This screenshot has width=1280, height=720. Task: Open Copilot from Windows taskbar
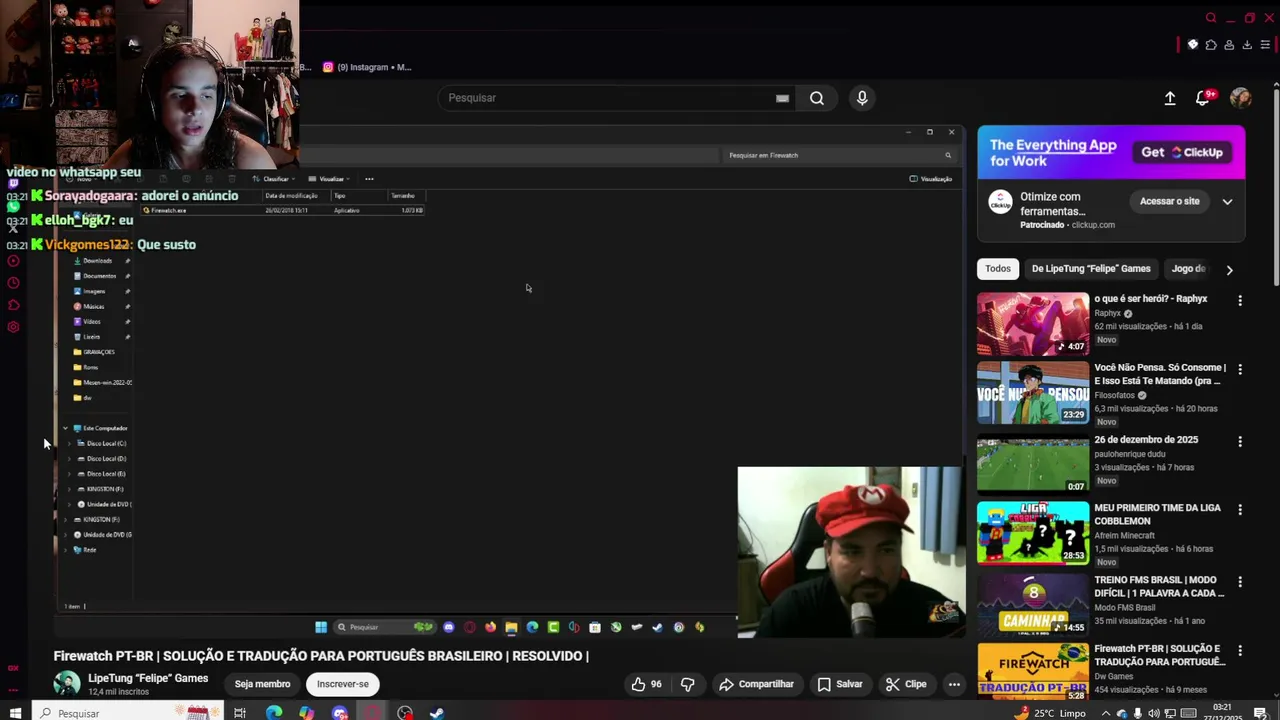click(307, 713)
